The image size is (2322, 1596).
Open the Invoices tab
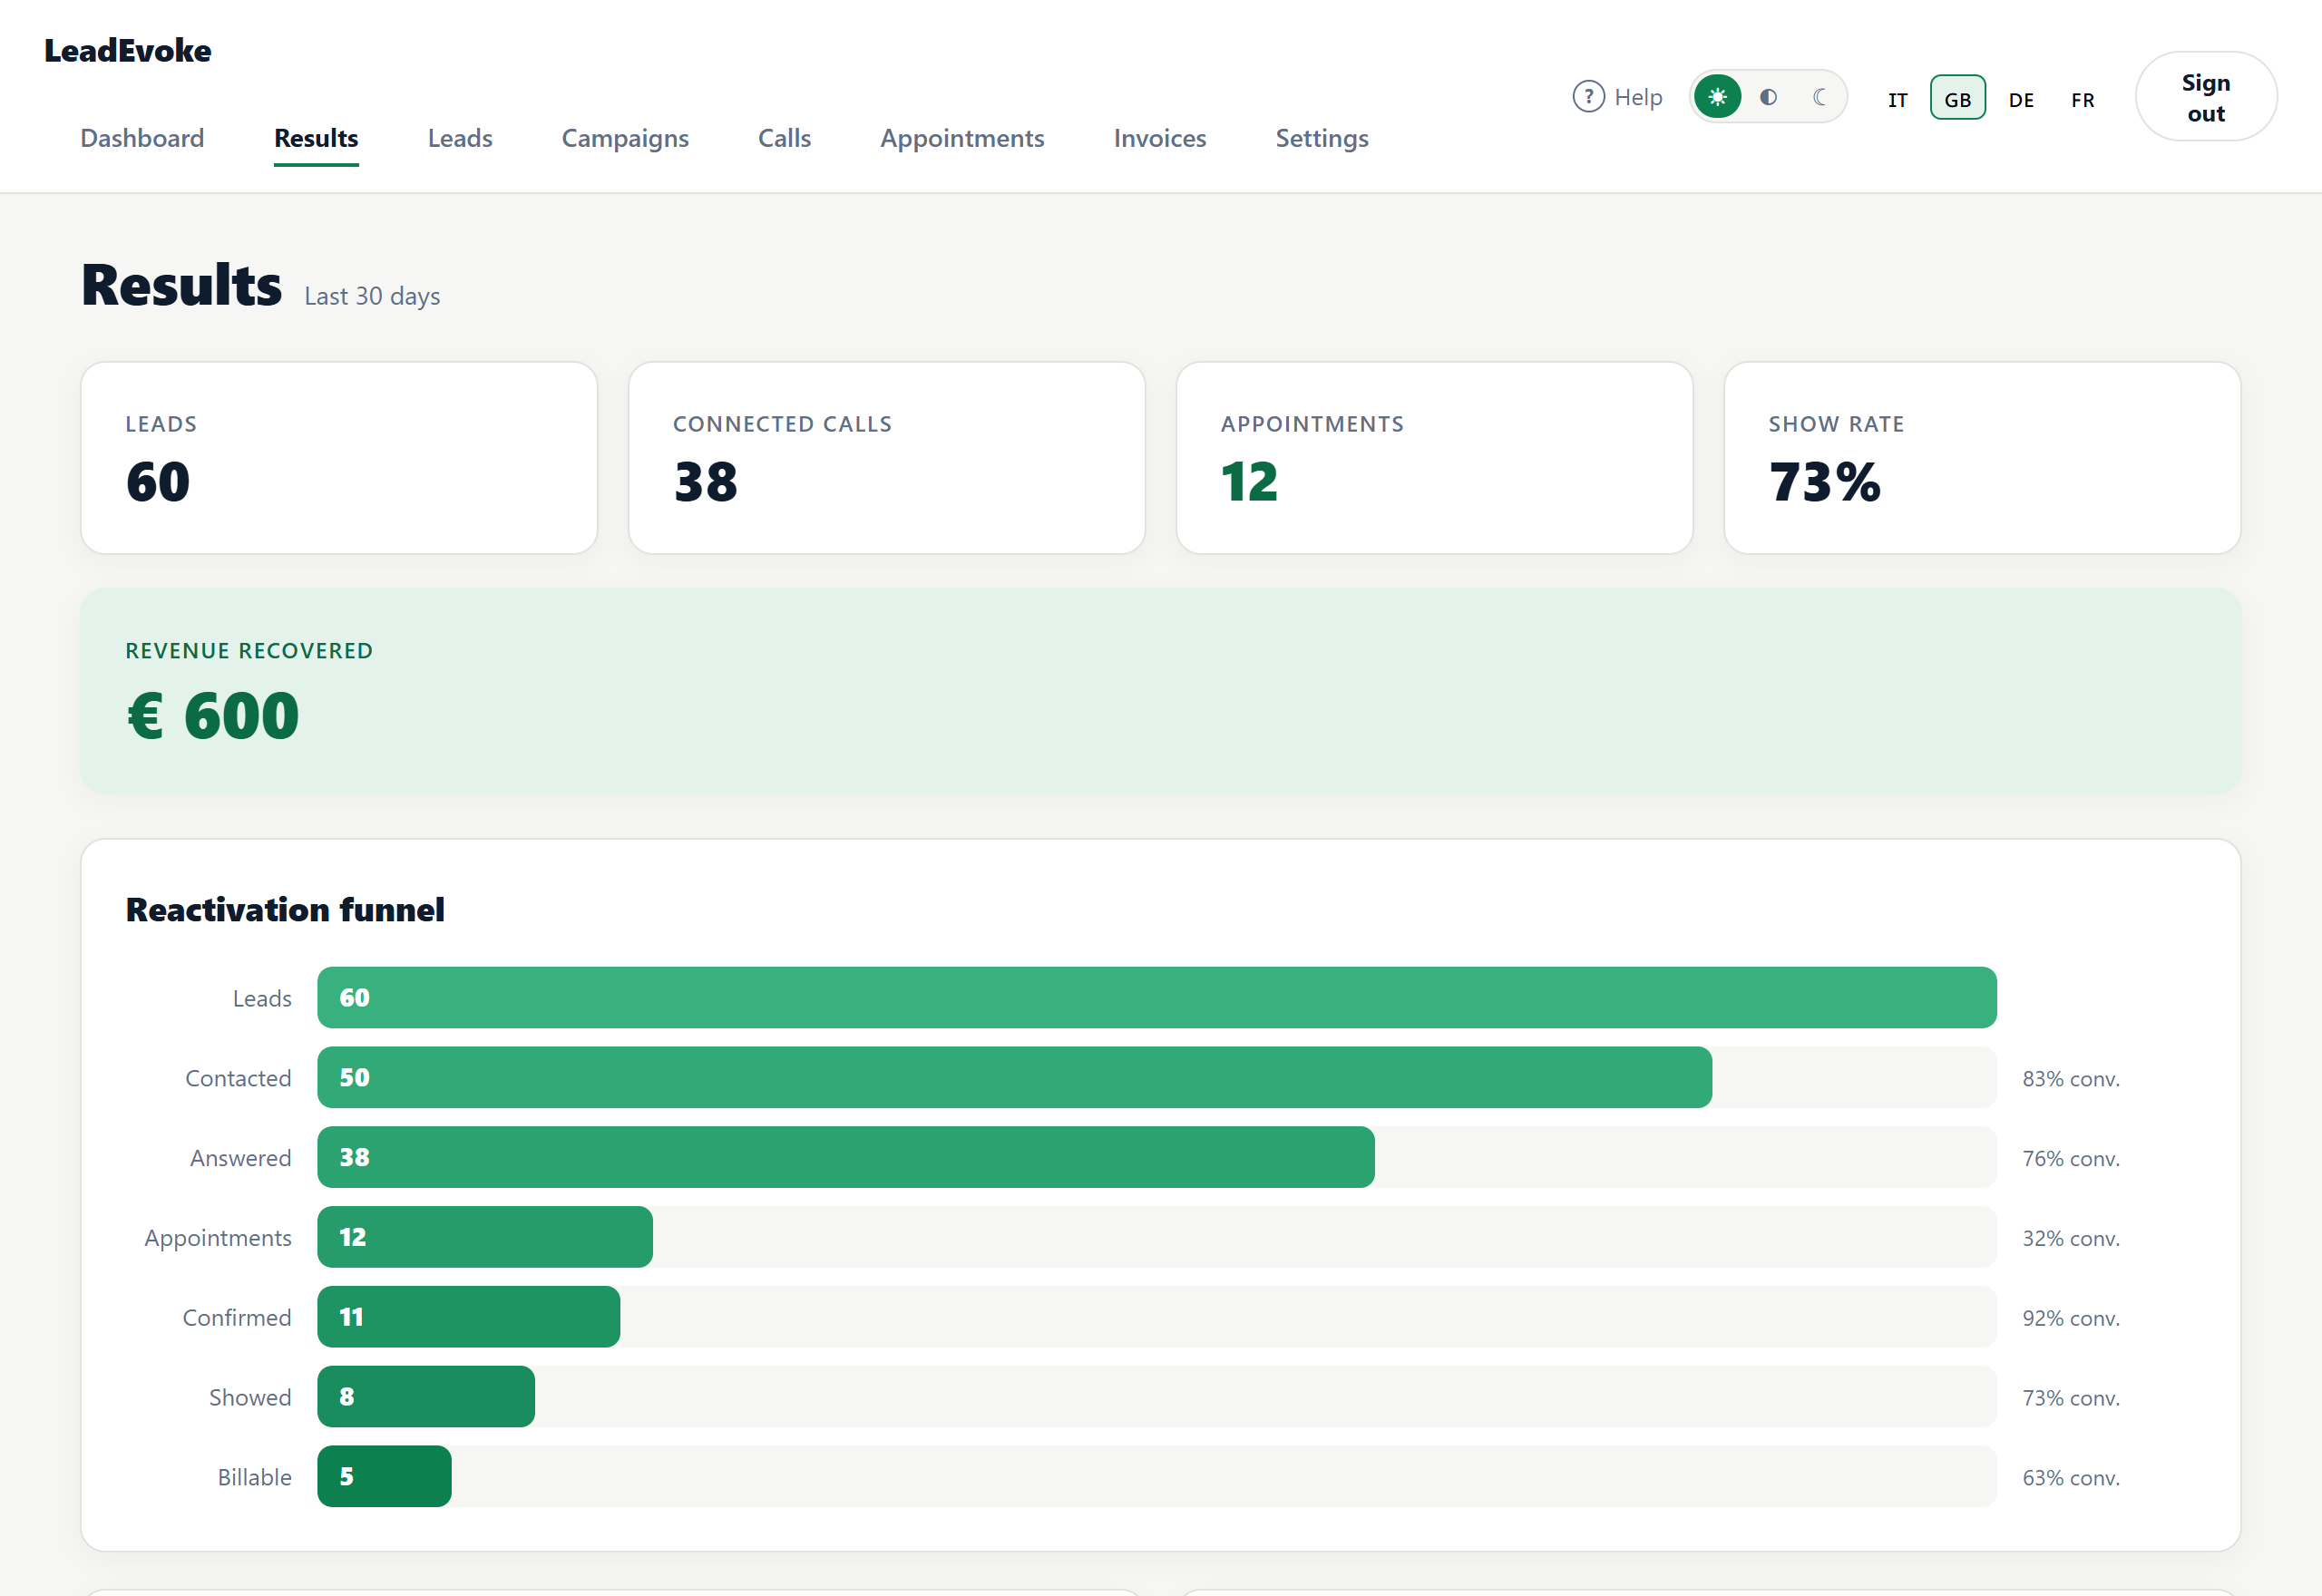[1160, 138]
